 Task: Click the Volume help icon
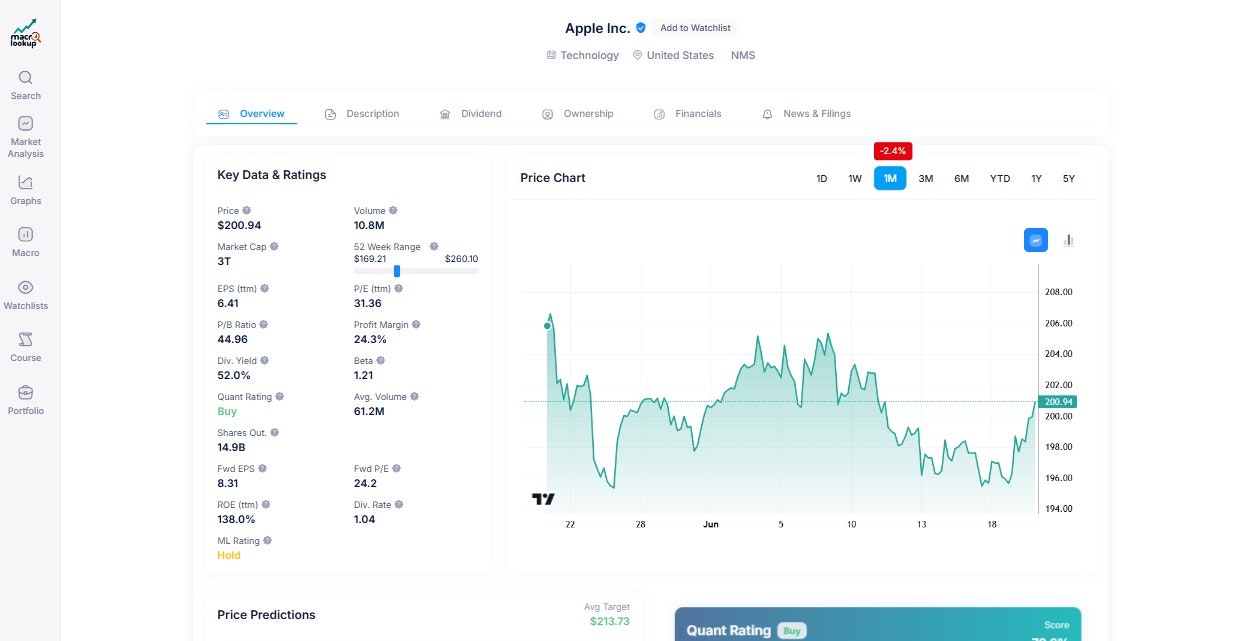coord(393,211)
